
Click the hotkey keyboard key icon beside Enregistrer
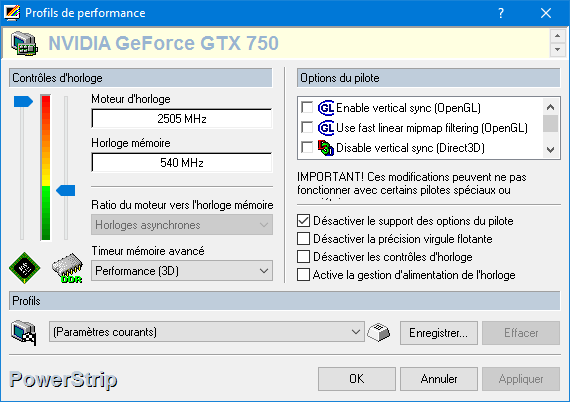(378, 332)
